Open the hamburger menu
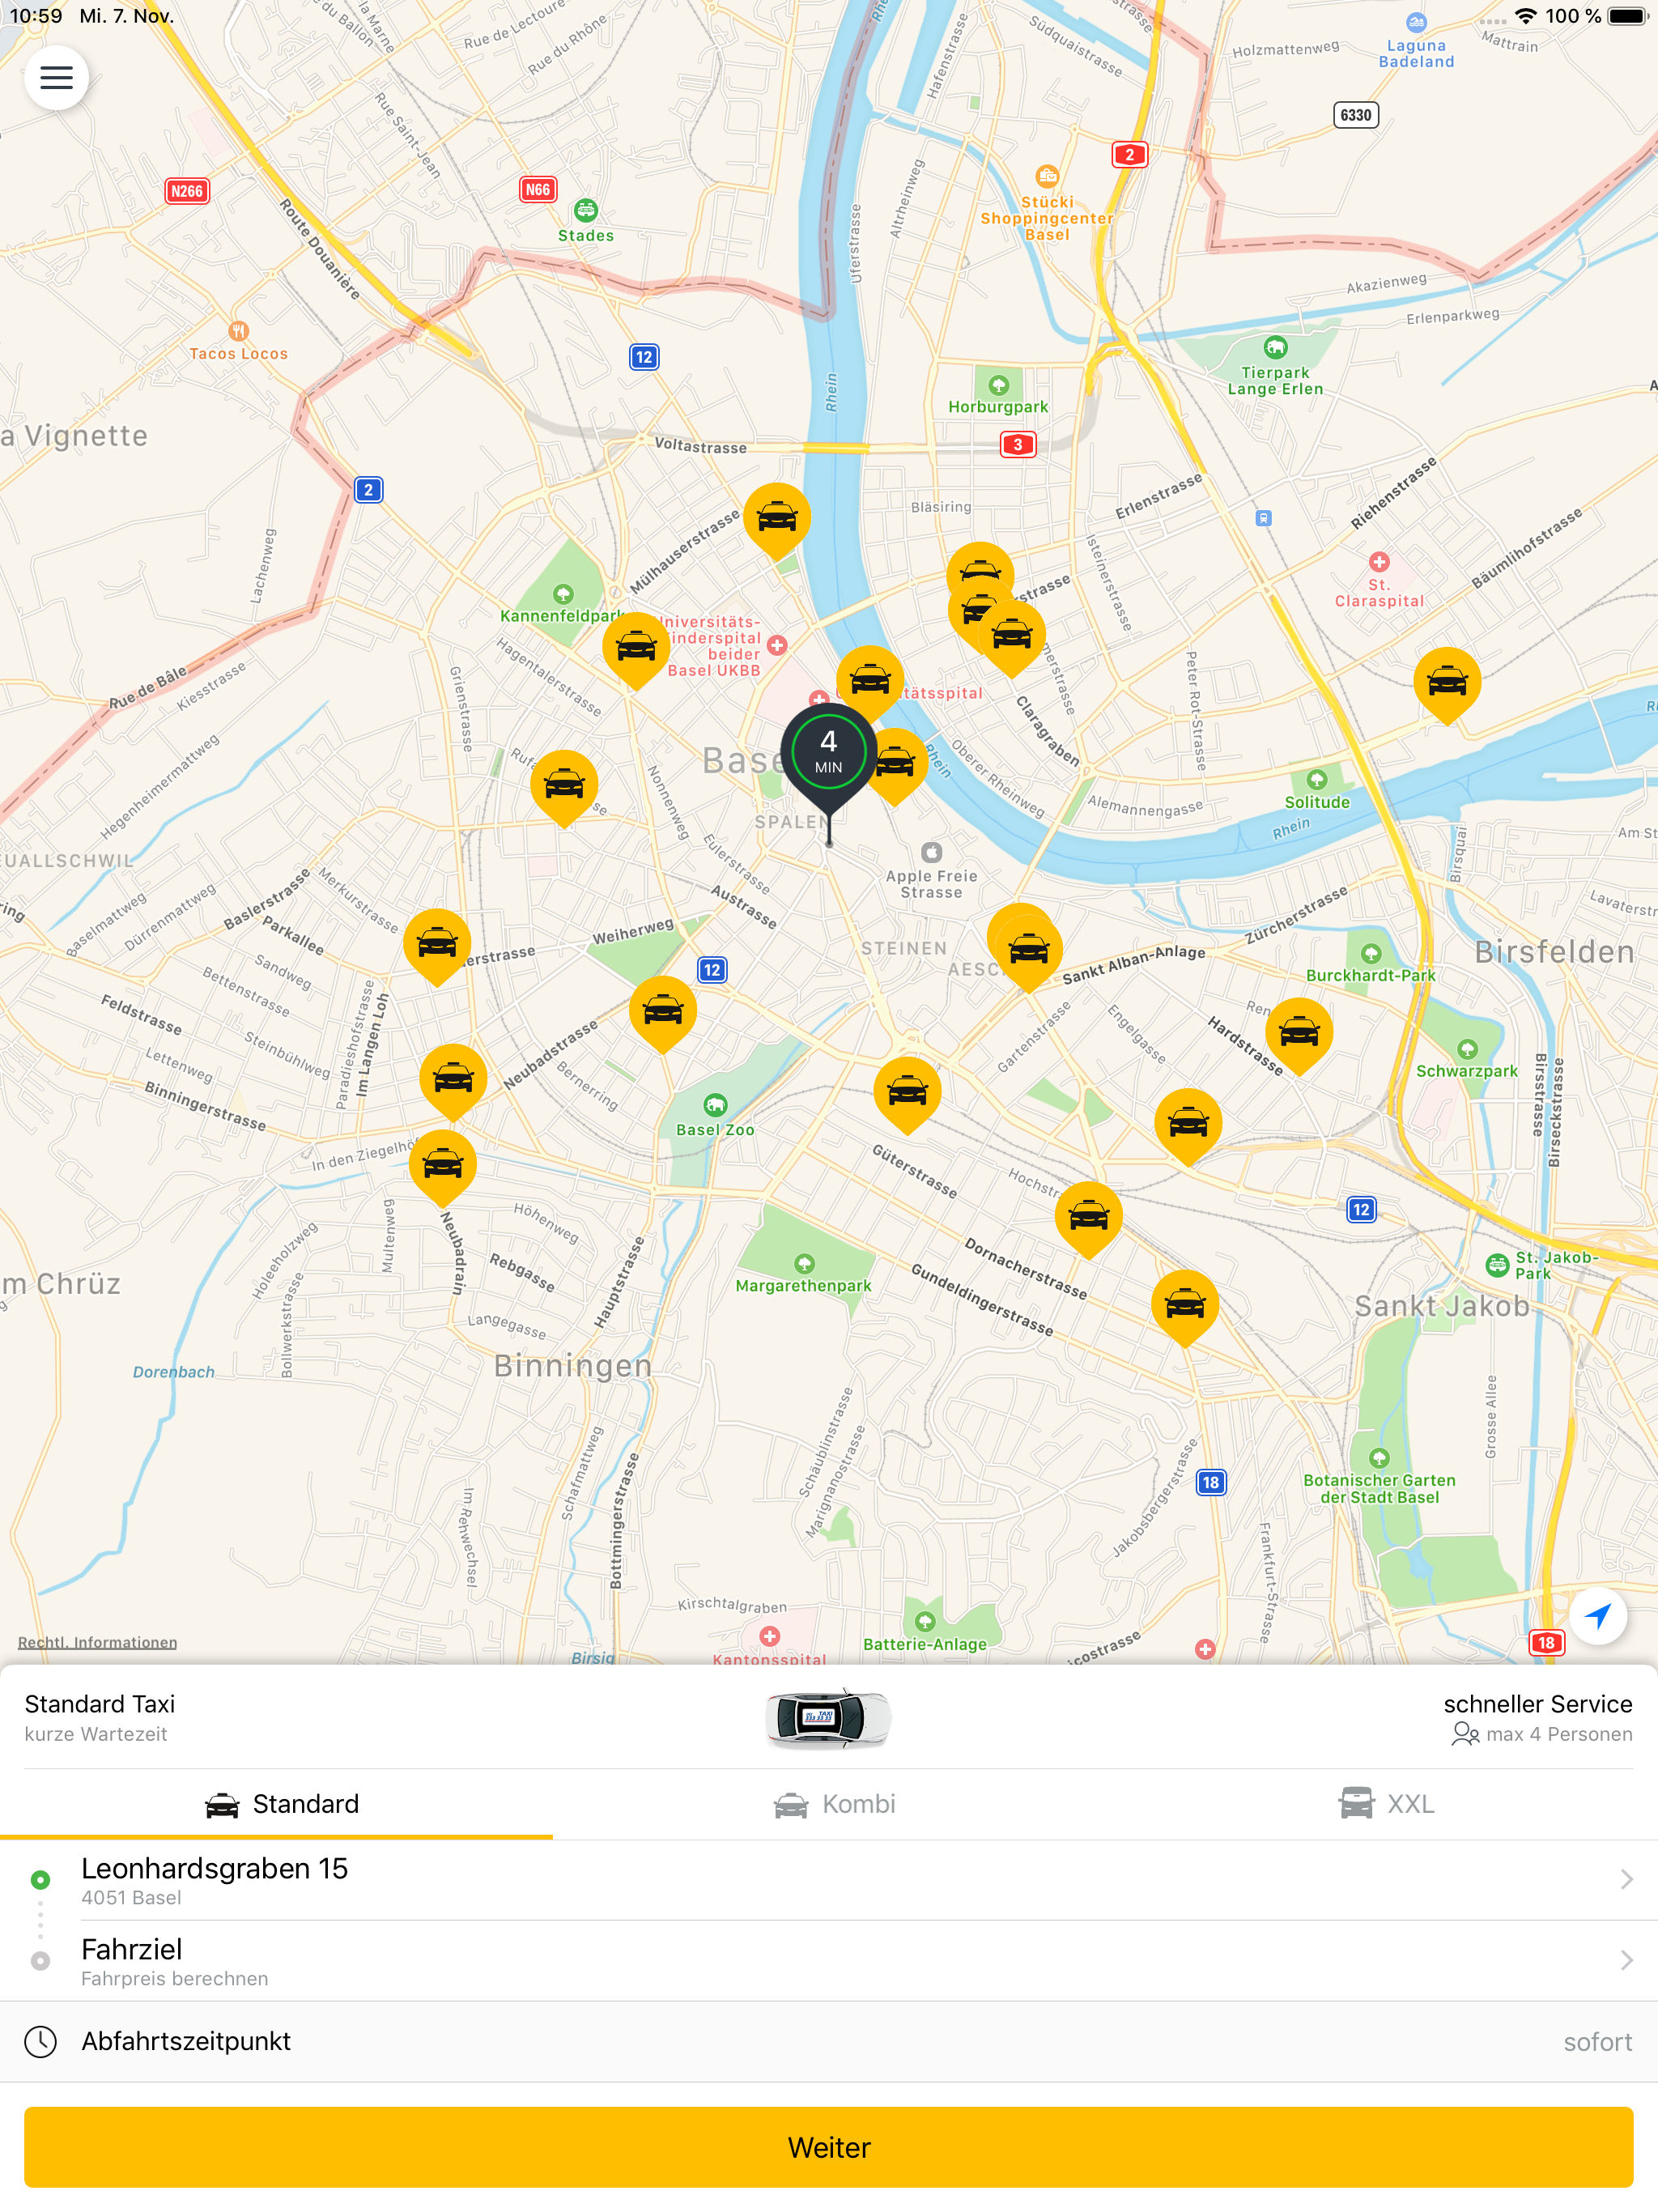The image size is (1658, 2212). [56, 77]
